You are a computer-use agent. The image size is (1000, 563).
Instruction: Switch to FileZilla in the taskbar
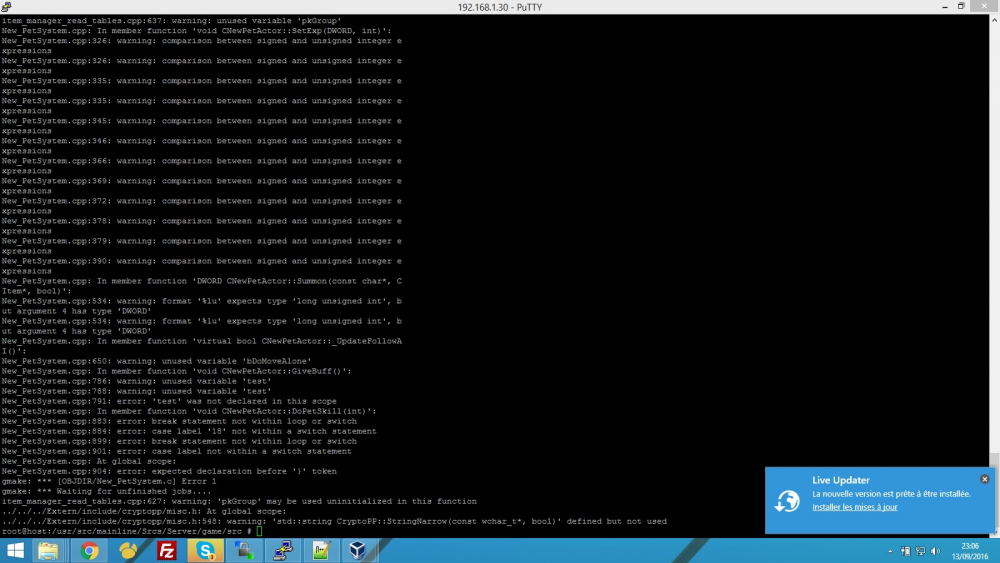point(167,550)
